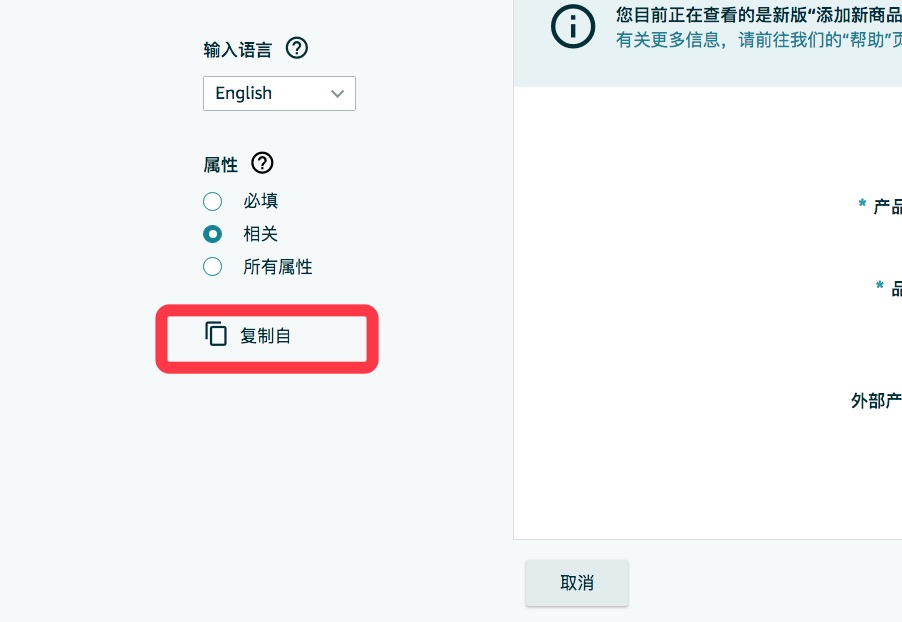The width and height of the screenshot is (902, 622).
Task: Select the 所有属性 radio button
Action: coord(212,267)
